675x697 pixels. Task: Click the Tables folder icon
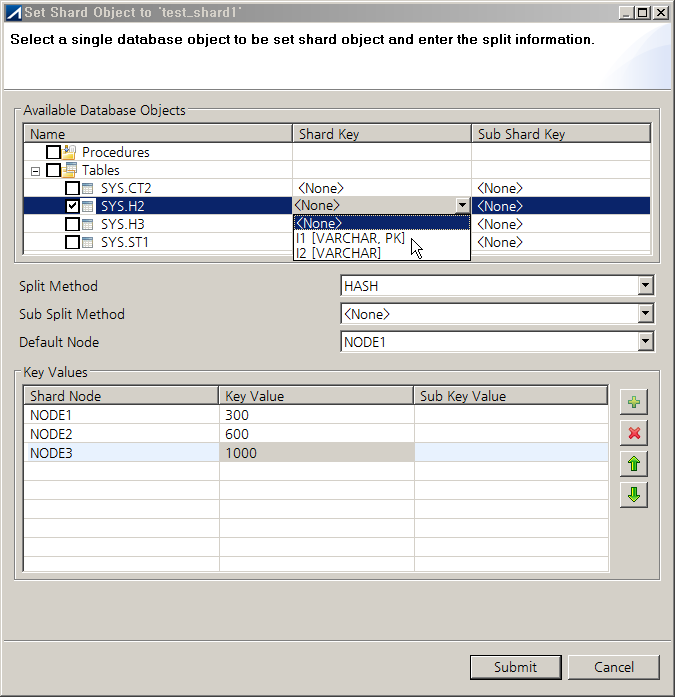coord(69,171)
